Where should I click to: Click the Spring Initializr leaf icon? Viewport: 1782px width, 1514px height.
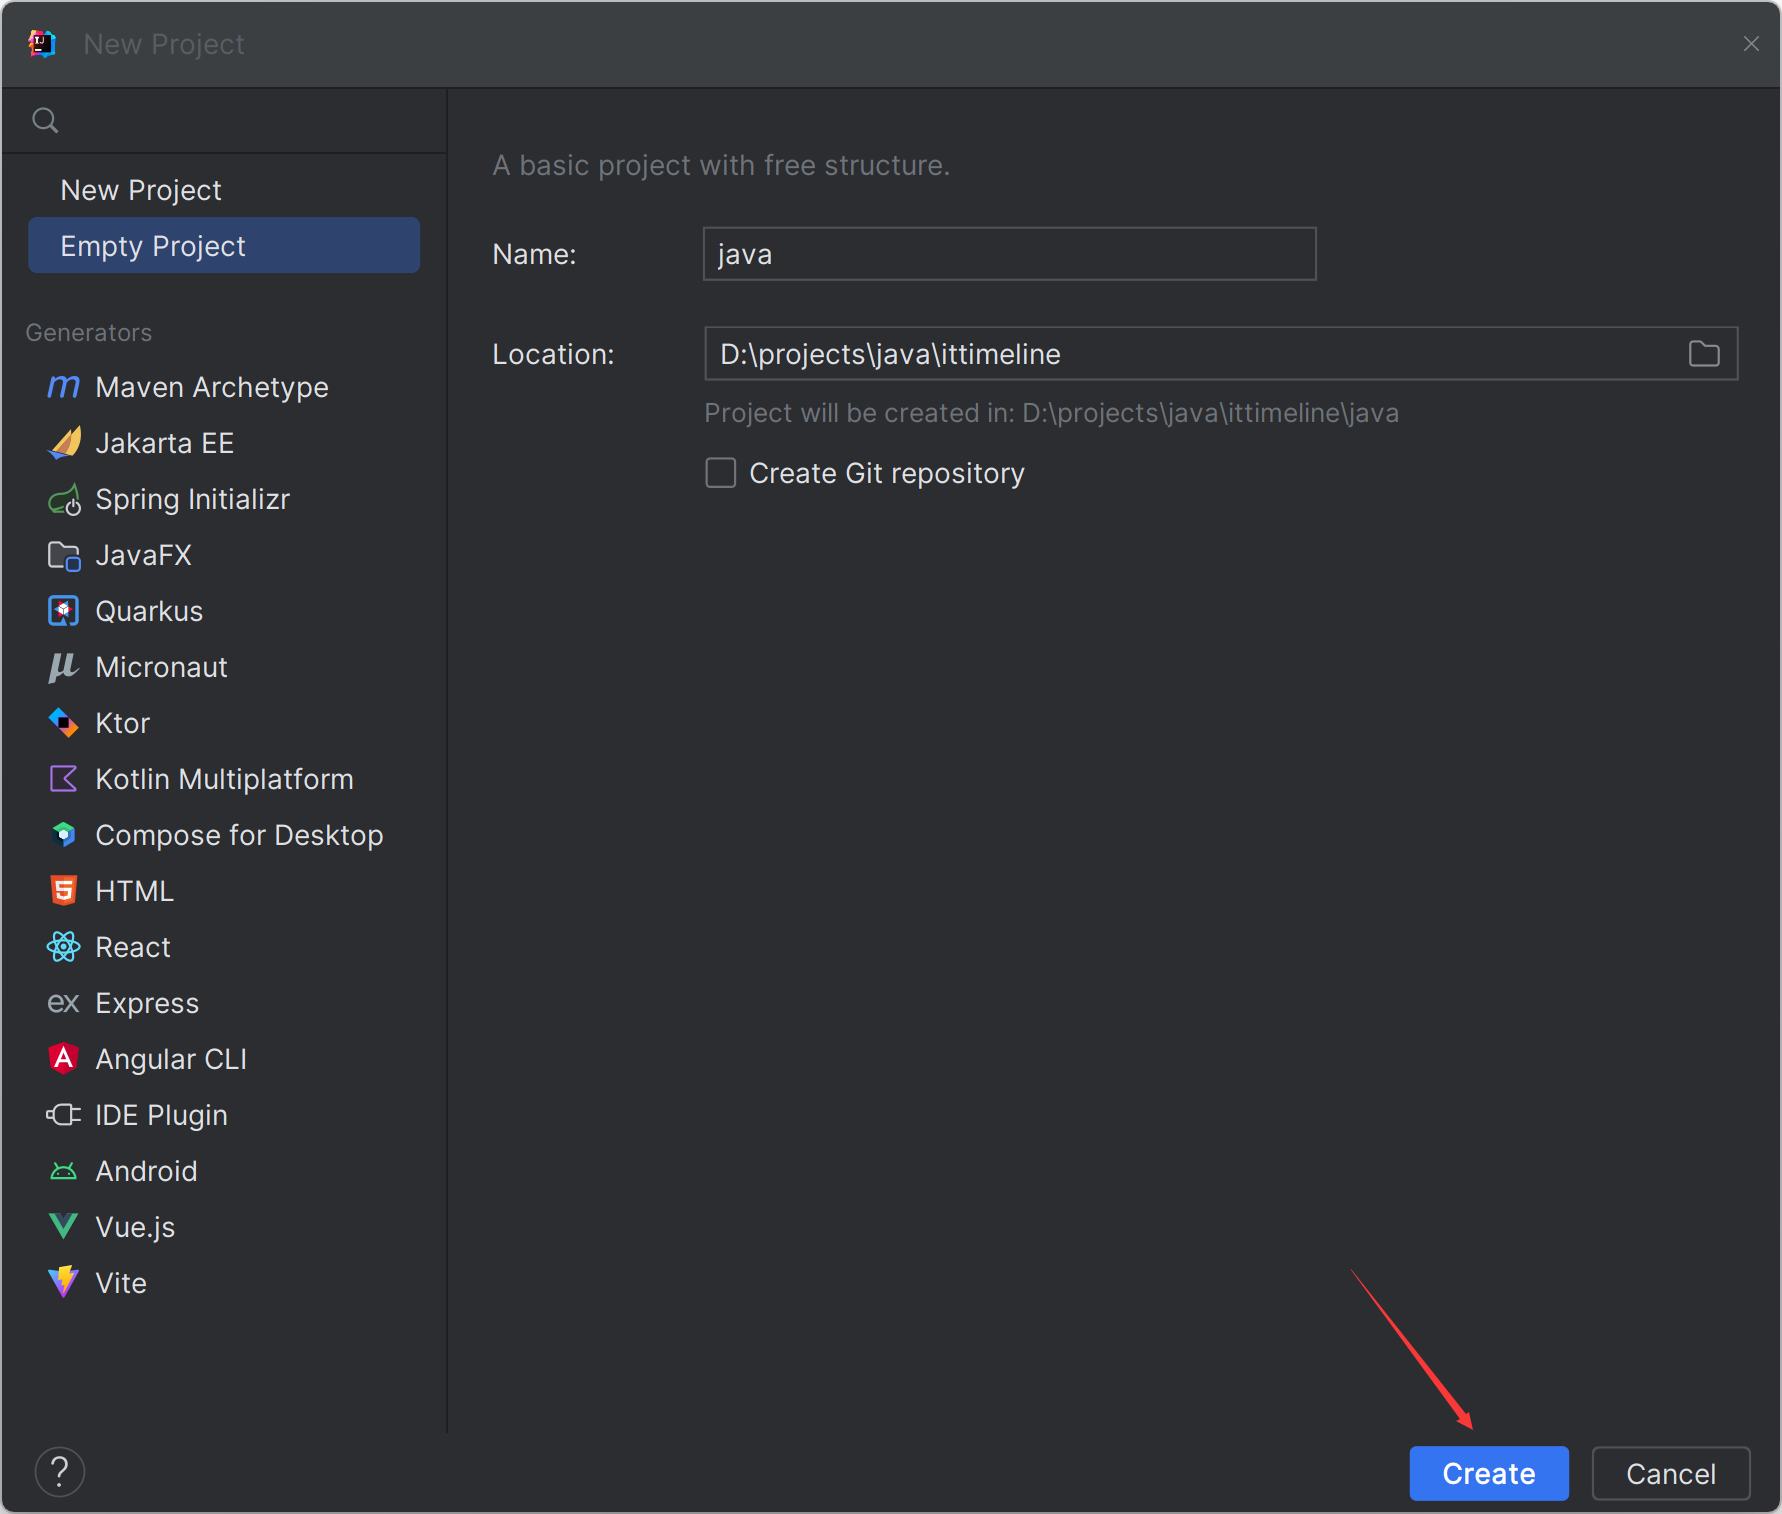pos(64,499)
